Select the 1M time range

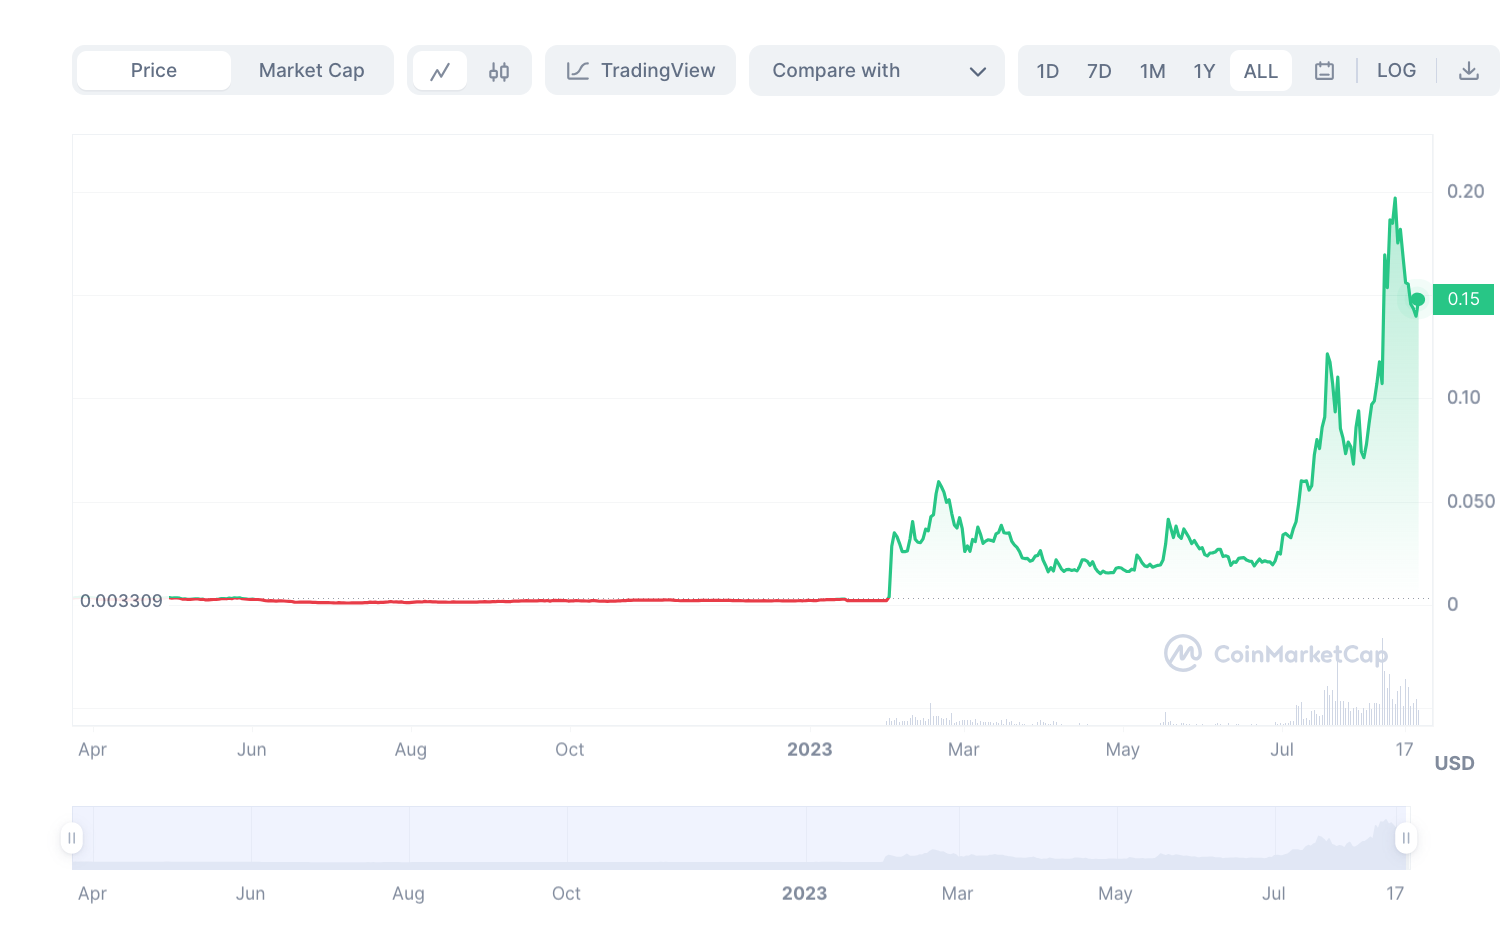click(x=1152, y=71)
